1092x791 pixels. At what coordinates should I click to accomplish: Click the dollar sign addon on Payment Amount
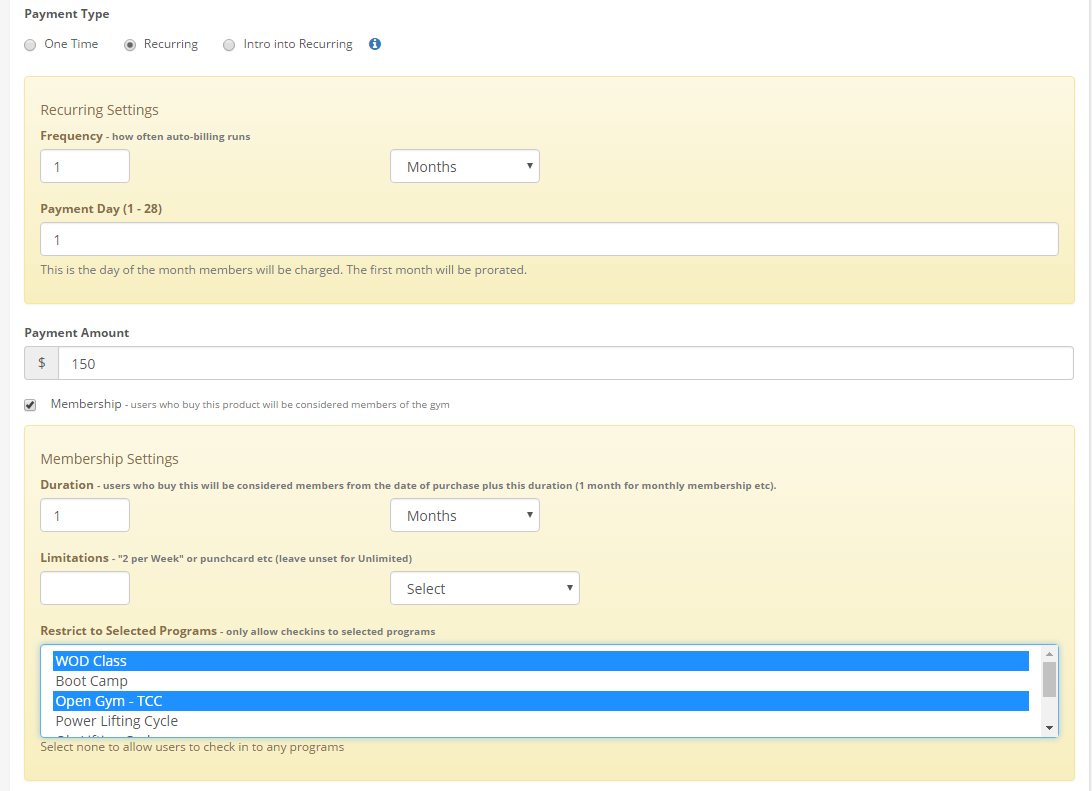click(x=42, y=363)
